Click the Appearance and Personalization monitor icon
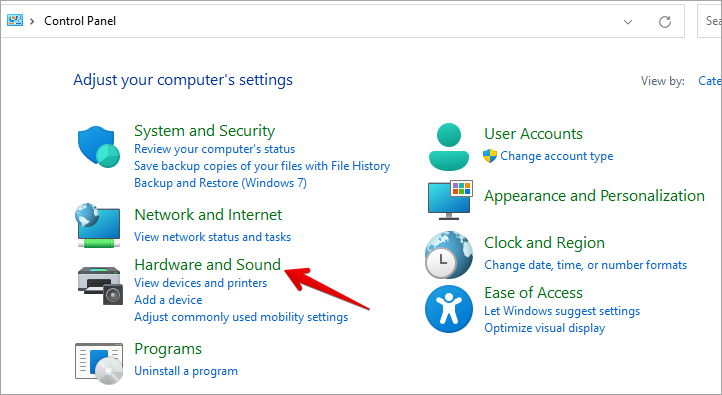The height and width of the screenshot is (395, 722). tap(450, 200)
